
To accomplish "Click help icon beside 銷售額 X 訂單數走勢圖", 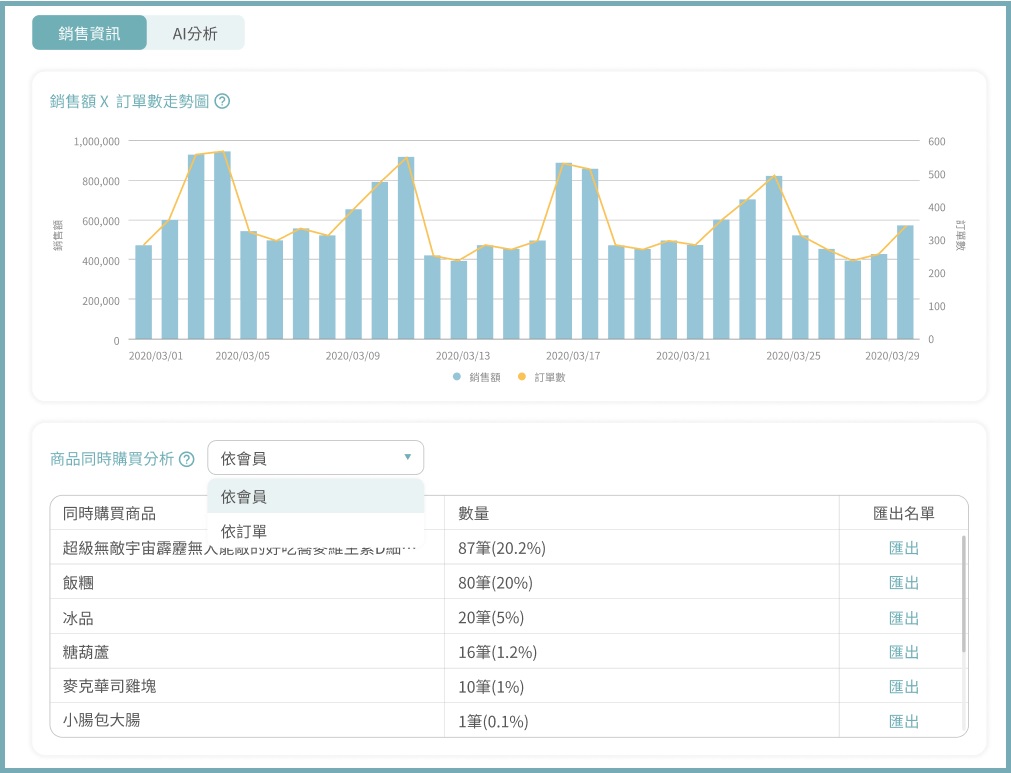I will [x=223, y=101].
